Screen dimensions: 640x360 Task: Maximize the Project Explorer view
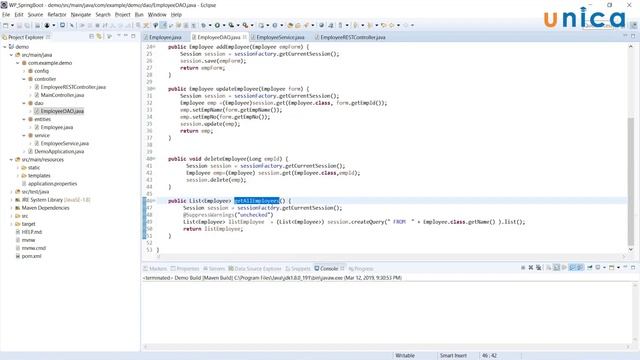[133, 36]
